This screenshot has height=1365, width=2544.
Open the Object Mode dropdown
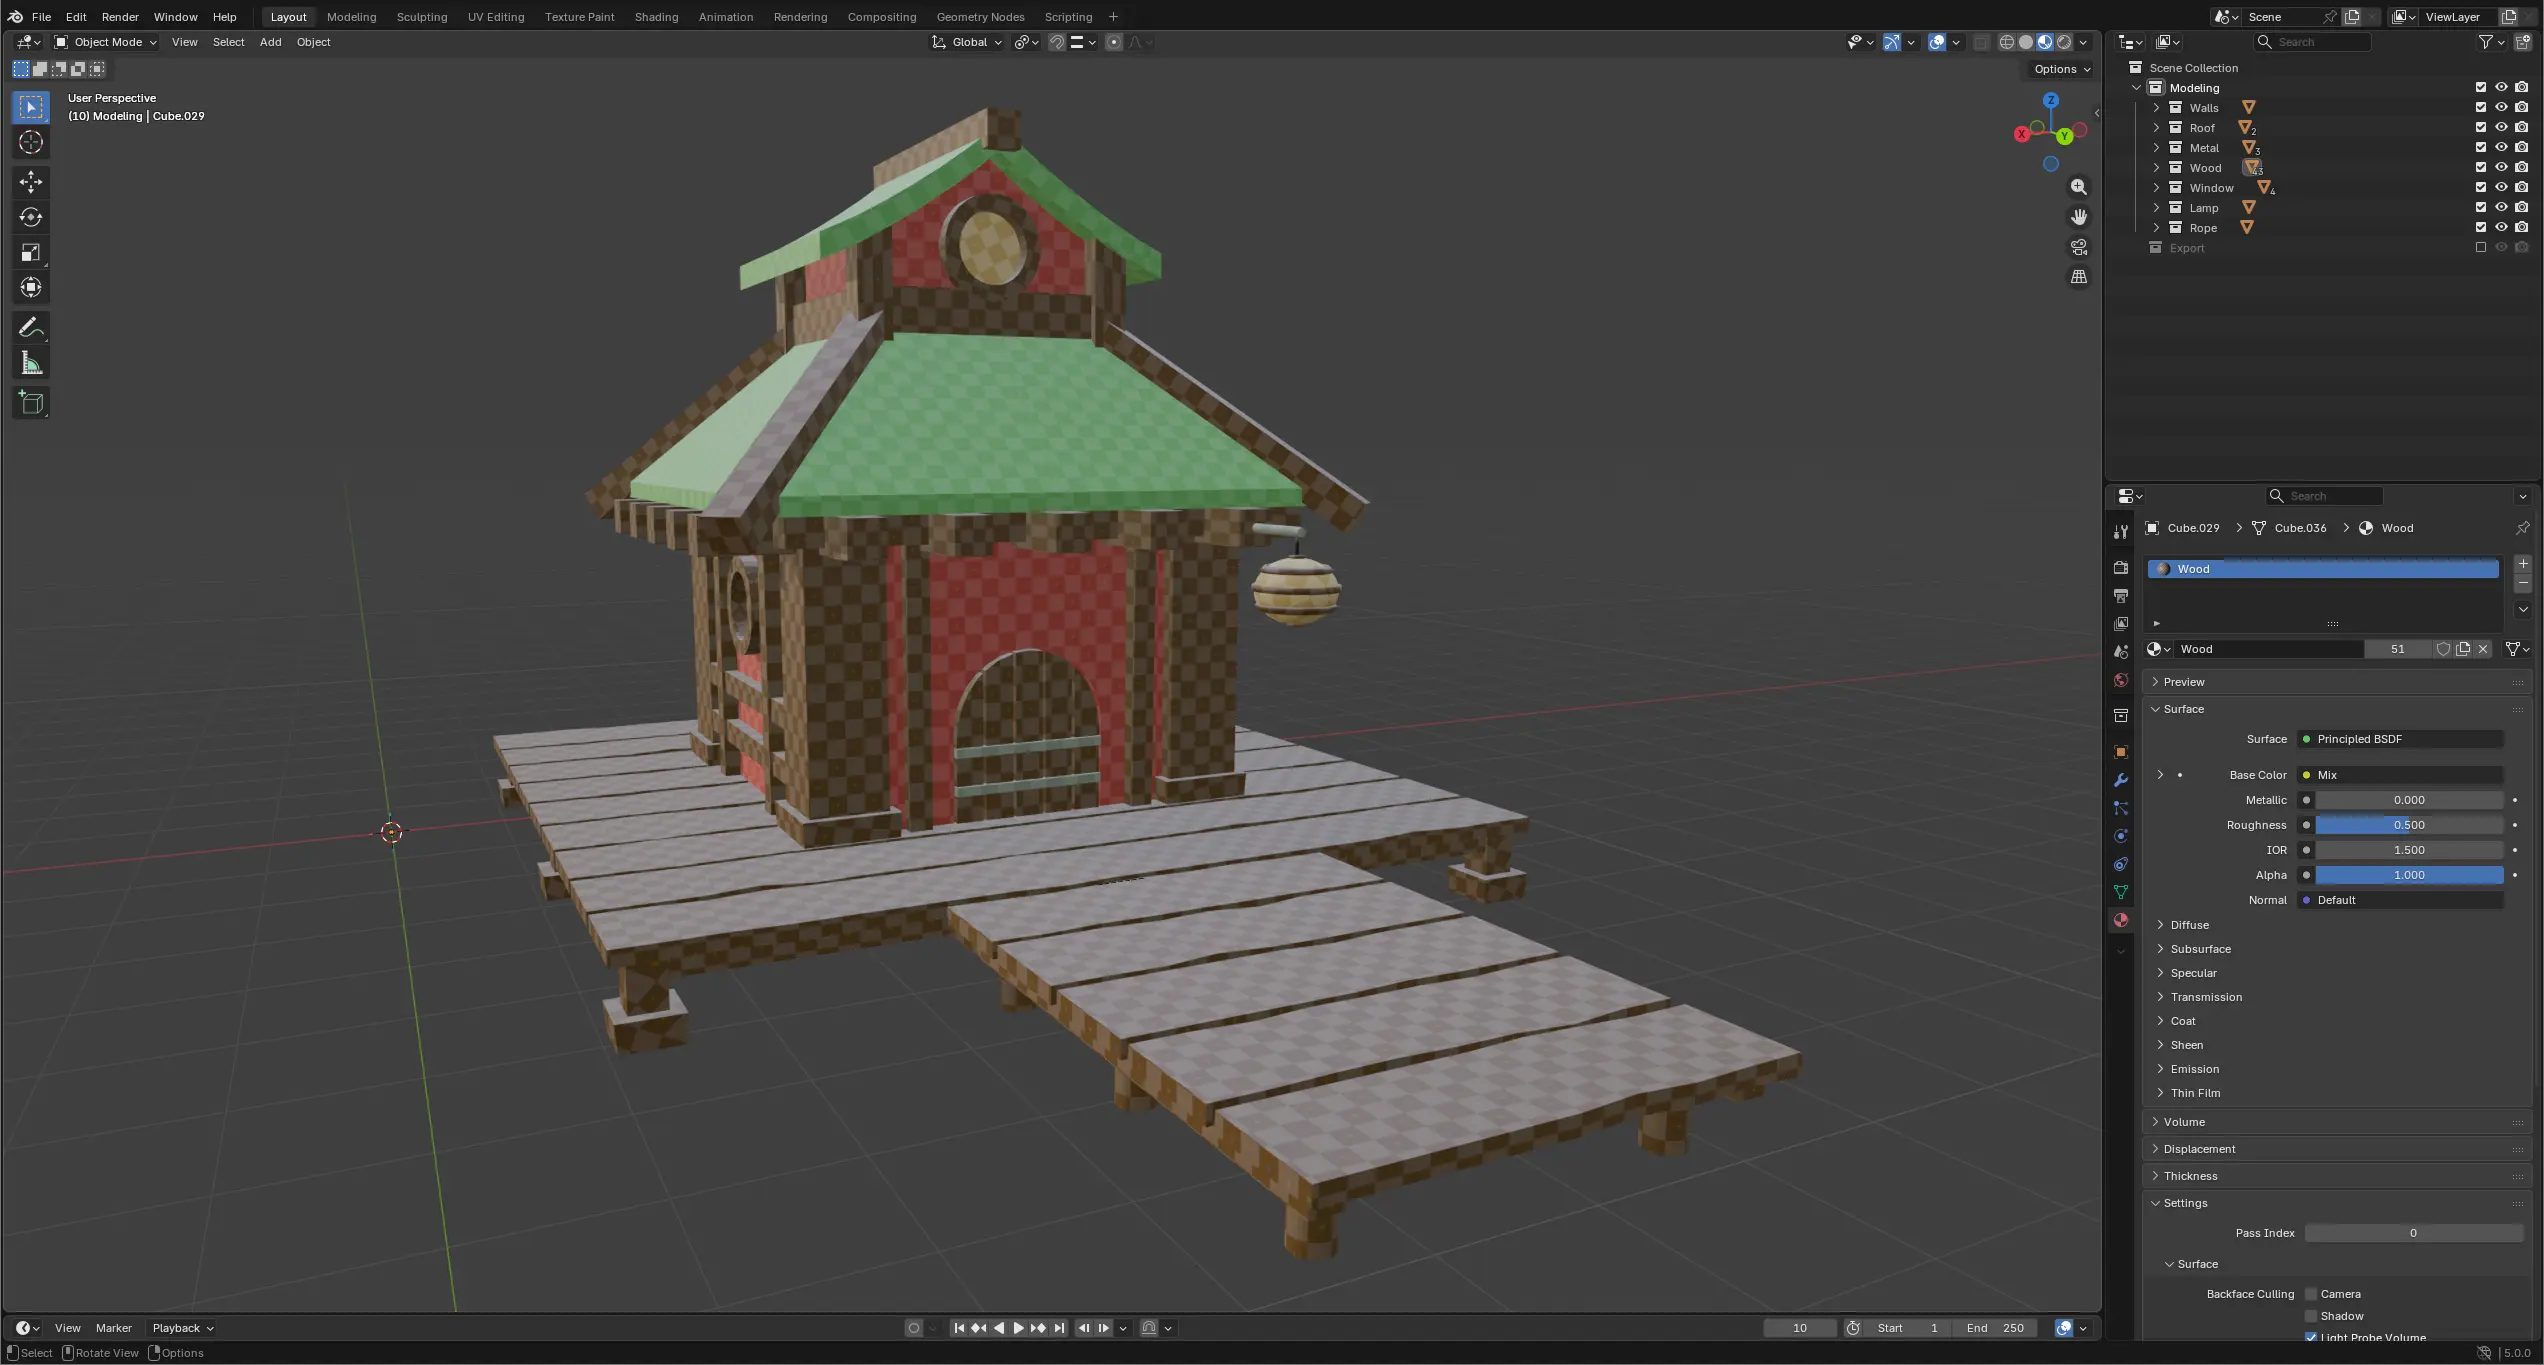coord(105,42)
